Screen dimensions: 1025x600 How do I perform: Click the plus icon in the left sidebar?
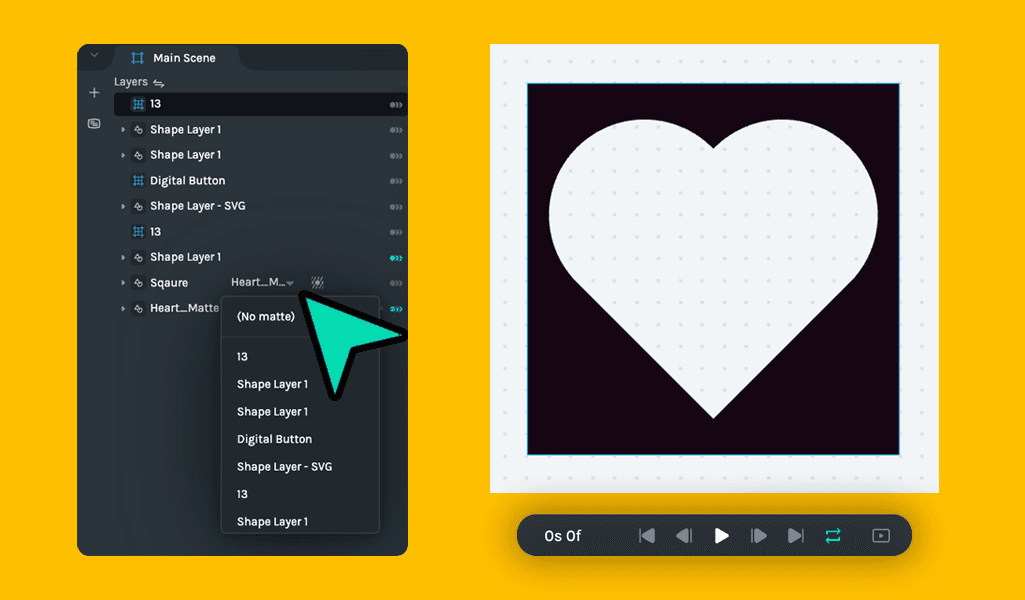[x=93, y=92]
